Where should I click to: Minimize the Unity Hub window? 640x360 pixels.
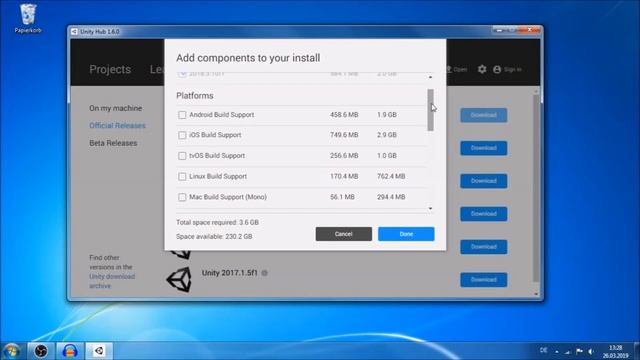(499, 30)
